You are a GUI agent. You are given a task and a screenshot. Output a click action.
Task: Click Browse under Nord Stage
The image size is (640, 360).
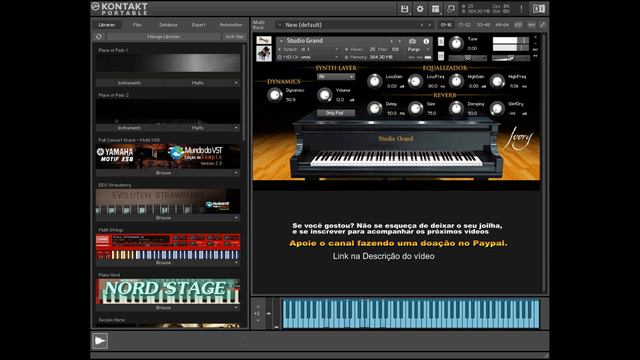[164, 307]
